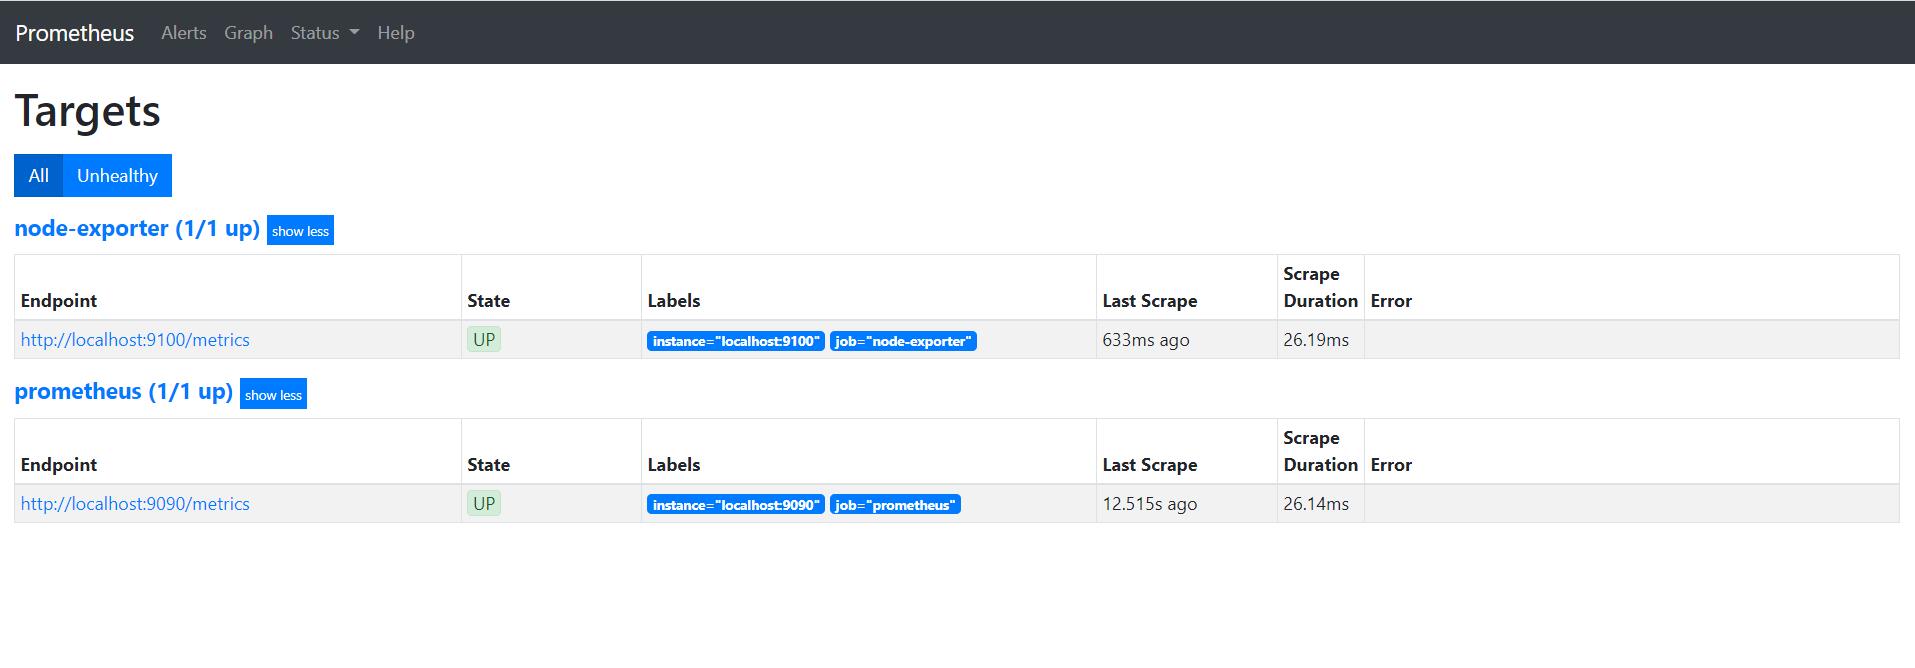The height and width of the screenshot is (668, 1915).
Task: Click the Targets page heading
Action: click(88, 111)
